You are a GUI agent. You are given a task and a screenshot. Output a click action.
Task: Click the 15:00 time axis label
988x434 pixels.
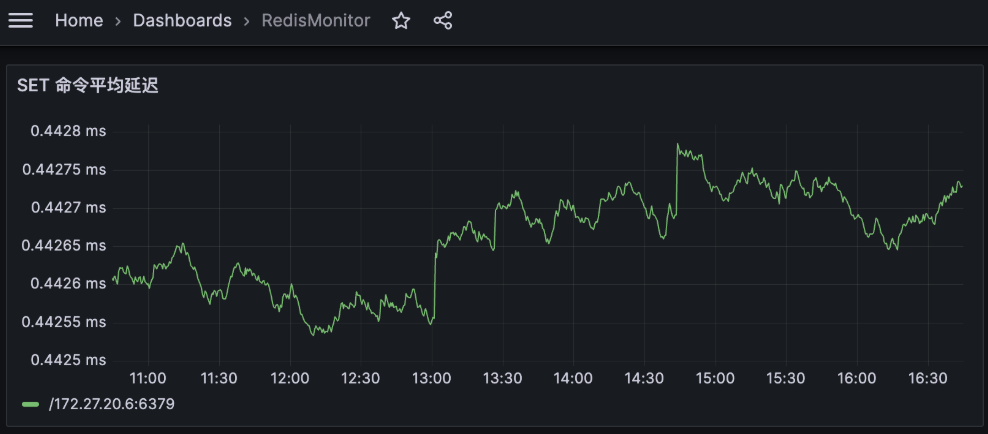pos(715,379)
